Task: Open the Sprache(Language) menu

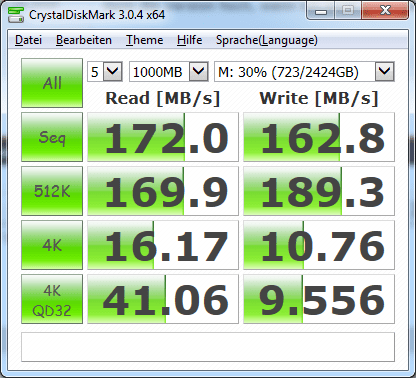Action: [267, 40]
